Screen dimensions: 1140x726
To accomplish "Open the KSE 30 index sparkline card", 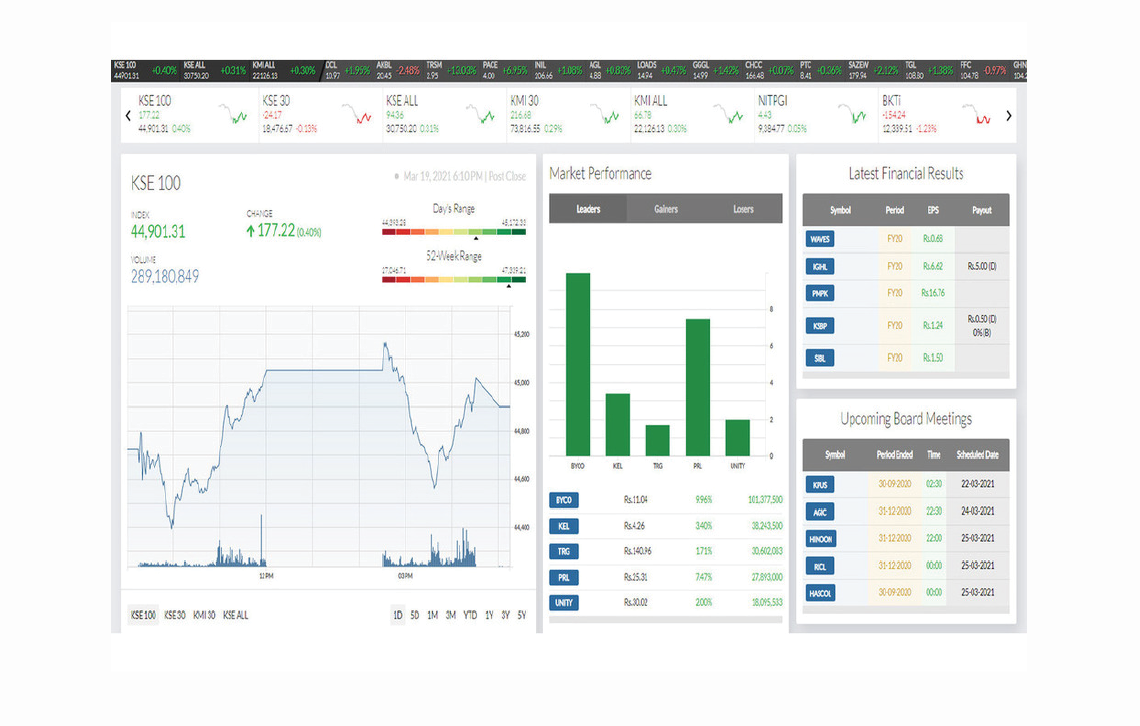I will 318,115.
